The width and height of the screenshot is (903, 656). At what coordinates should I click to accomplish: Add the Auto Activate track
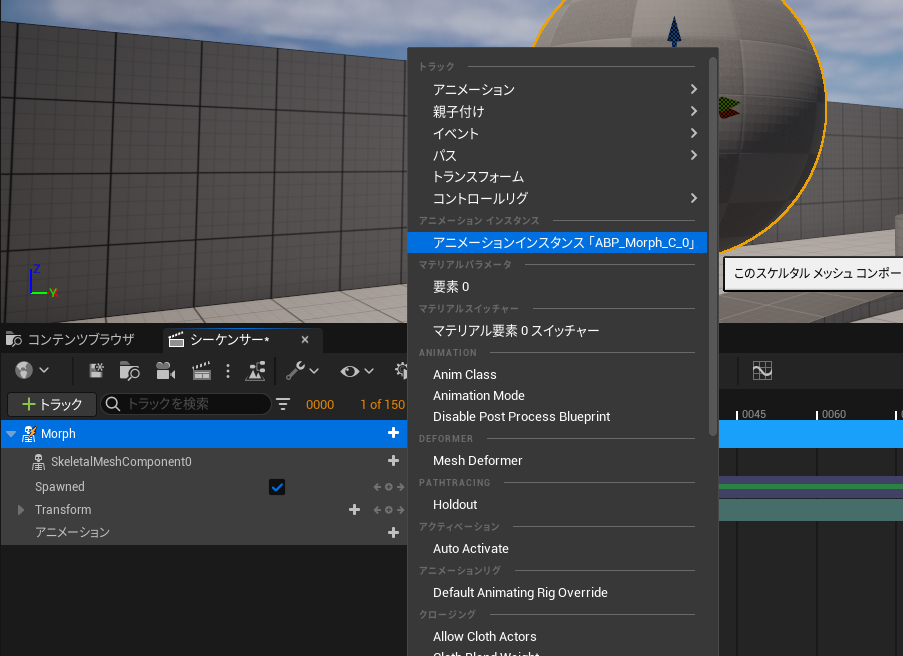click(x=557, y=548)
